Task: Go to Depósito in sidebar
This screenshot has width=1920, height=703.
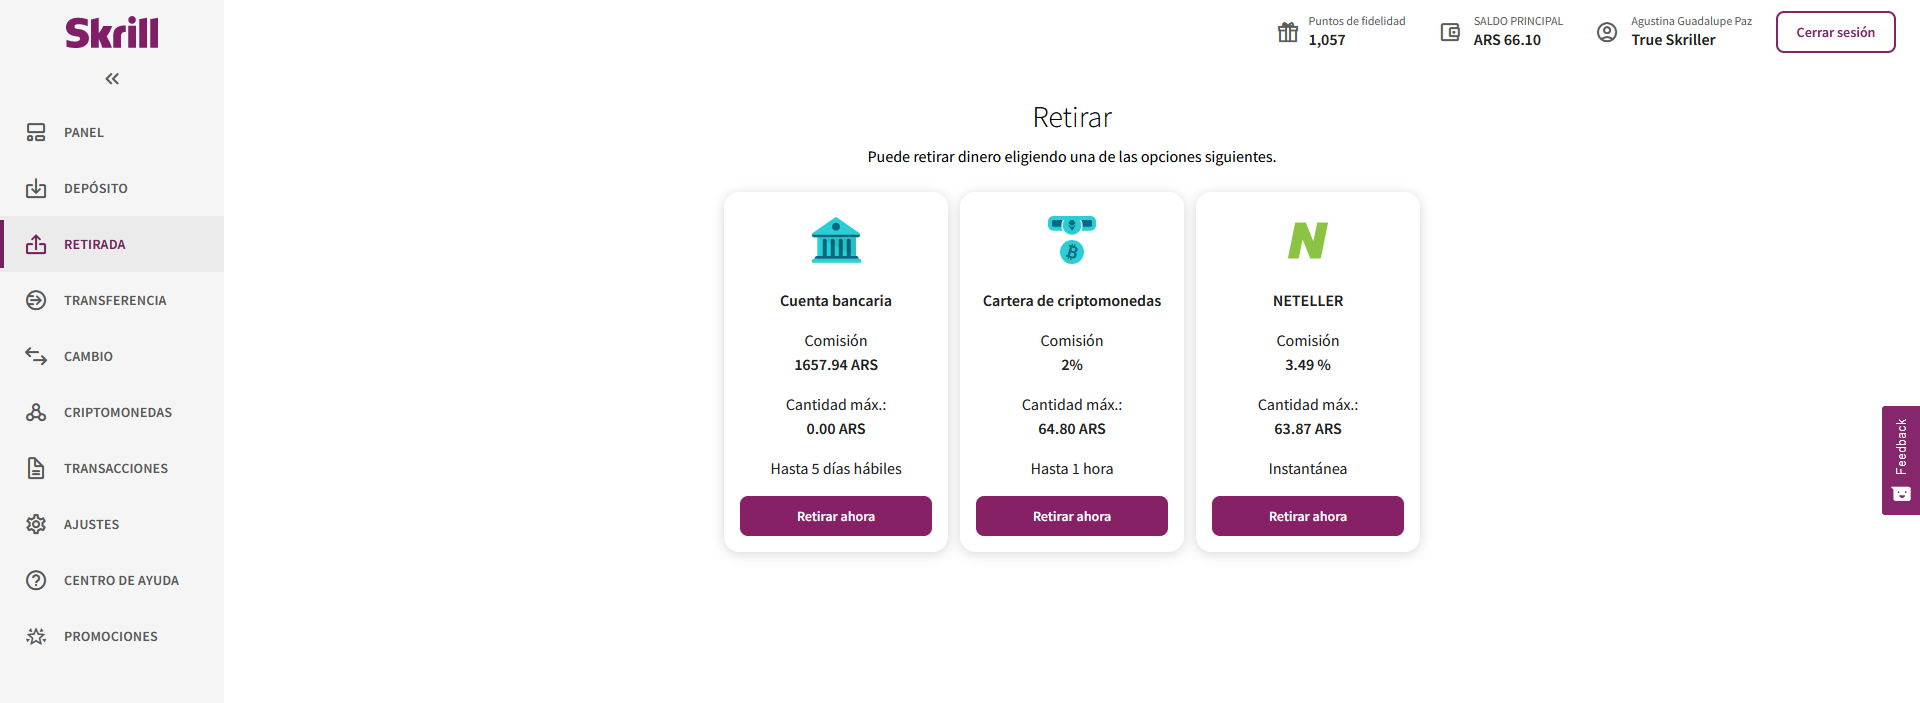Action: click(x=95, y=188)
